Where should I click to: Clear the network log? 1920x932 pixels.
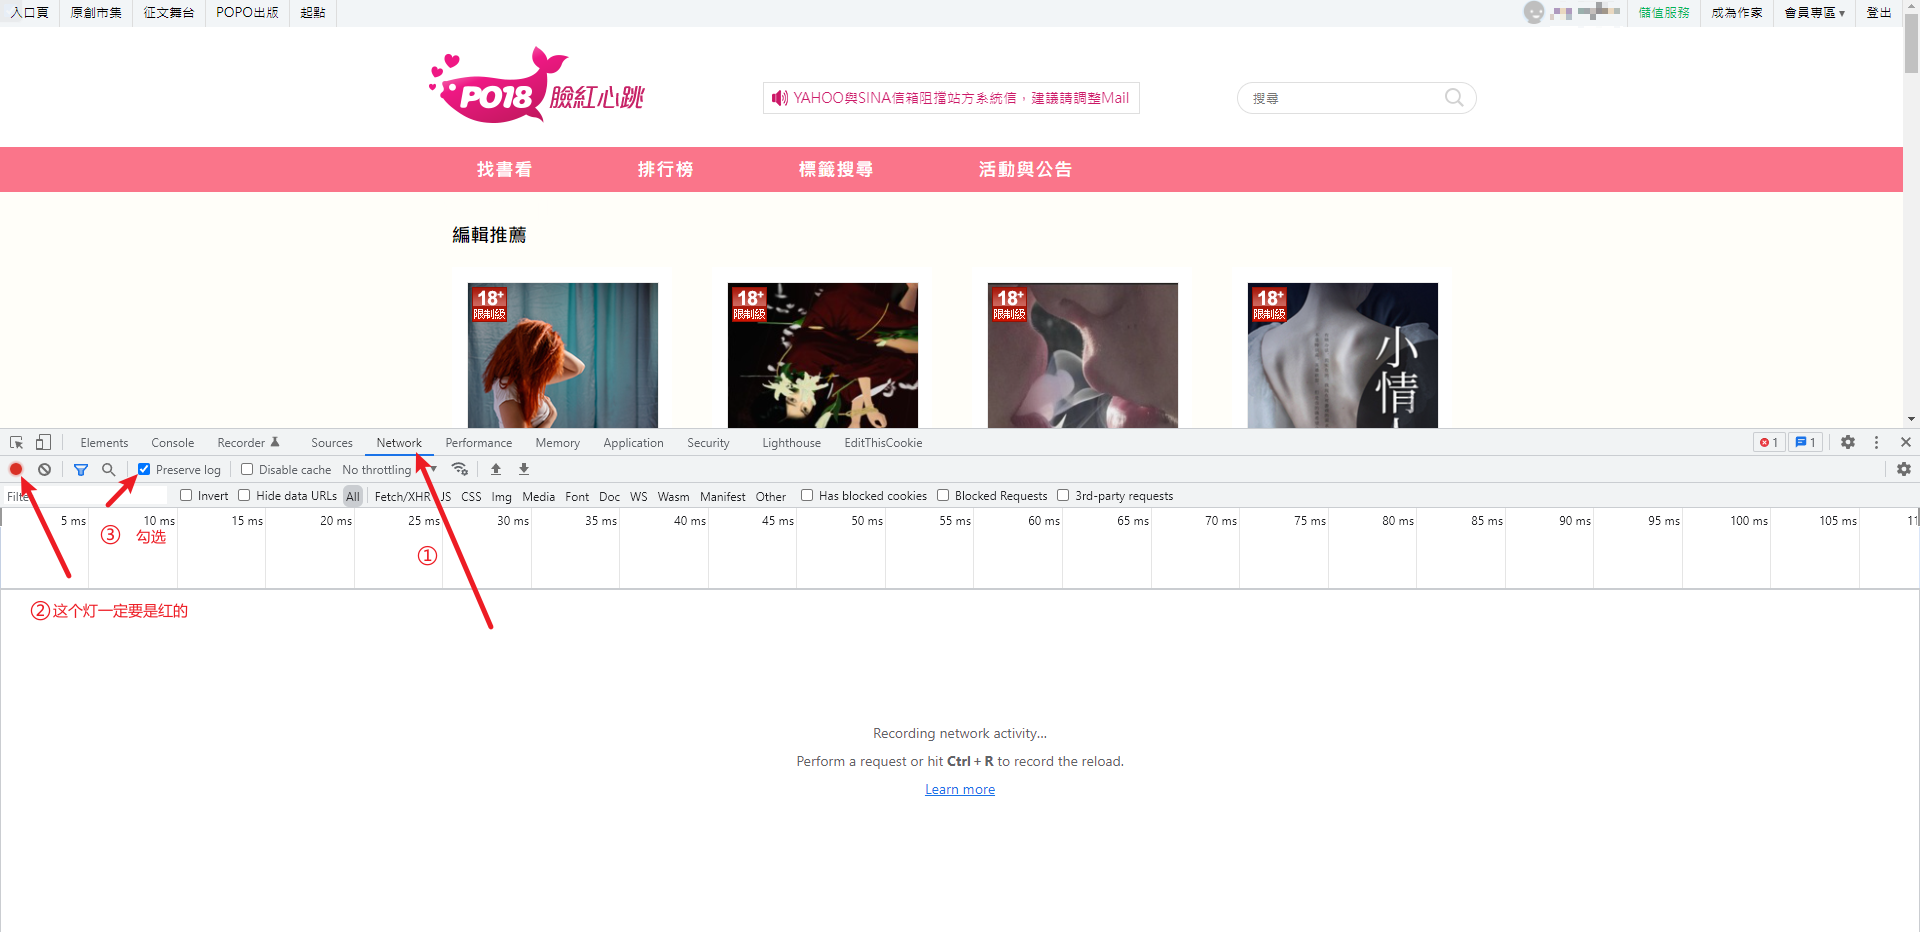tap(44, 469)
